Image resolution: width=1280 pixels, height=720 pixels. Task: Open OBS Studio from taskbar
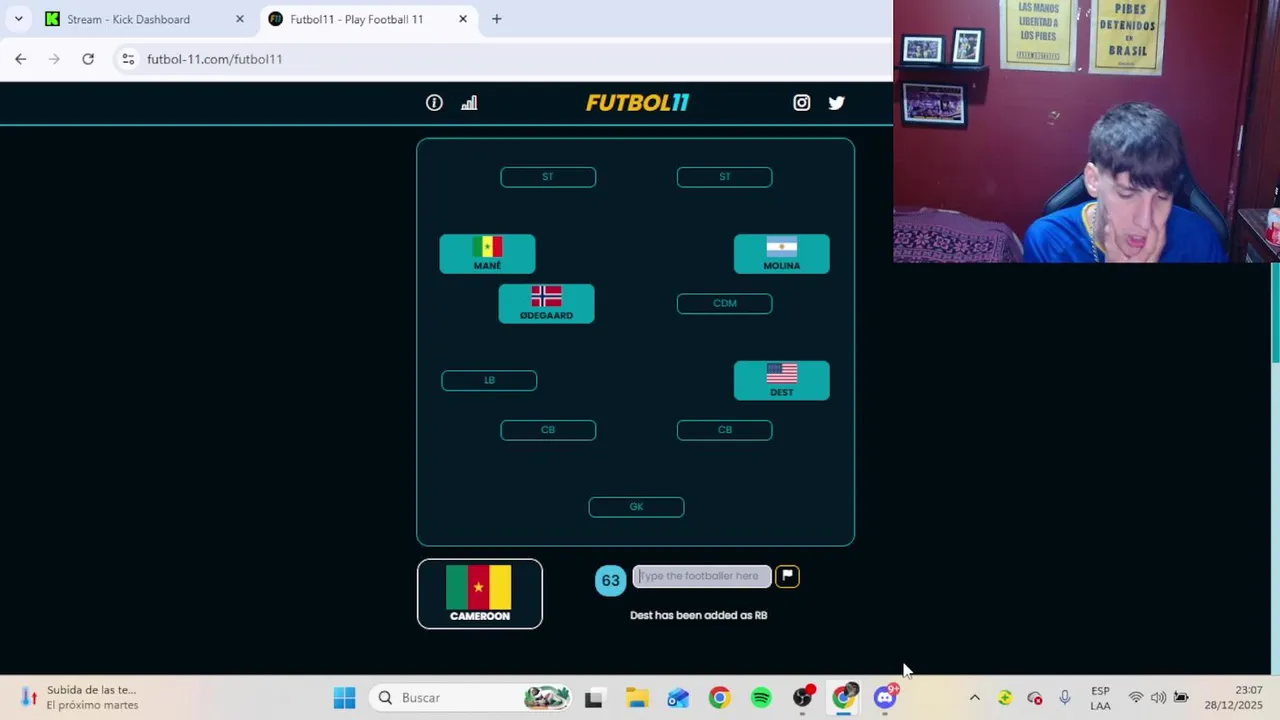pyautogui.click(x=803, y=697)
